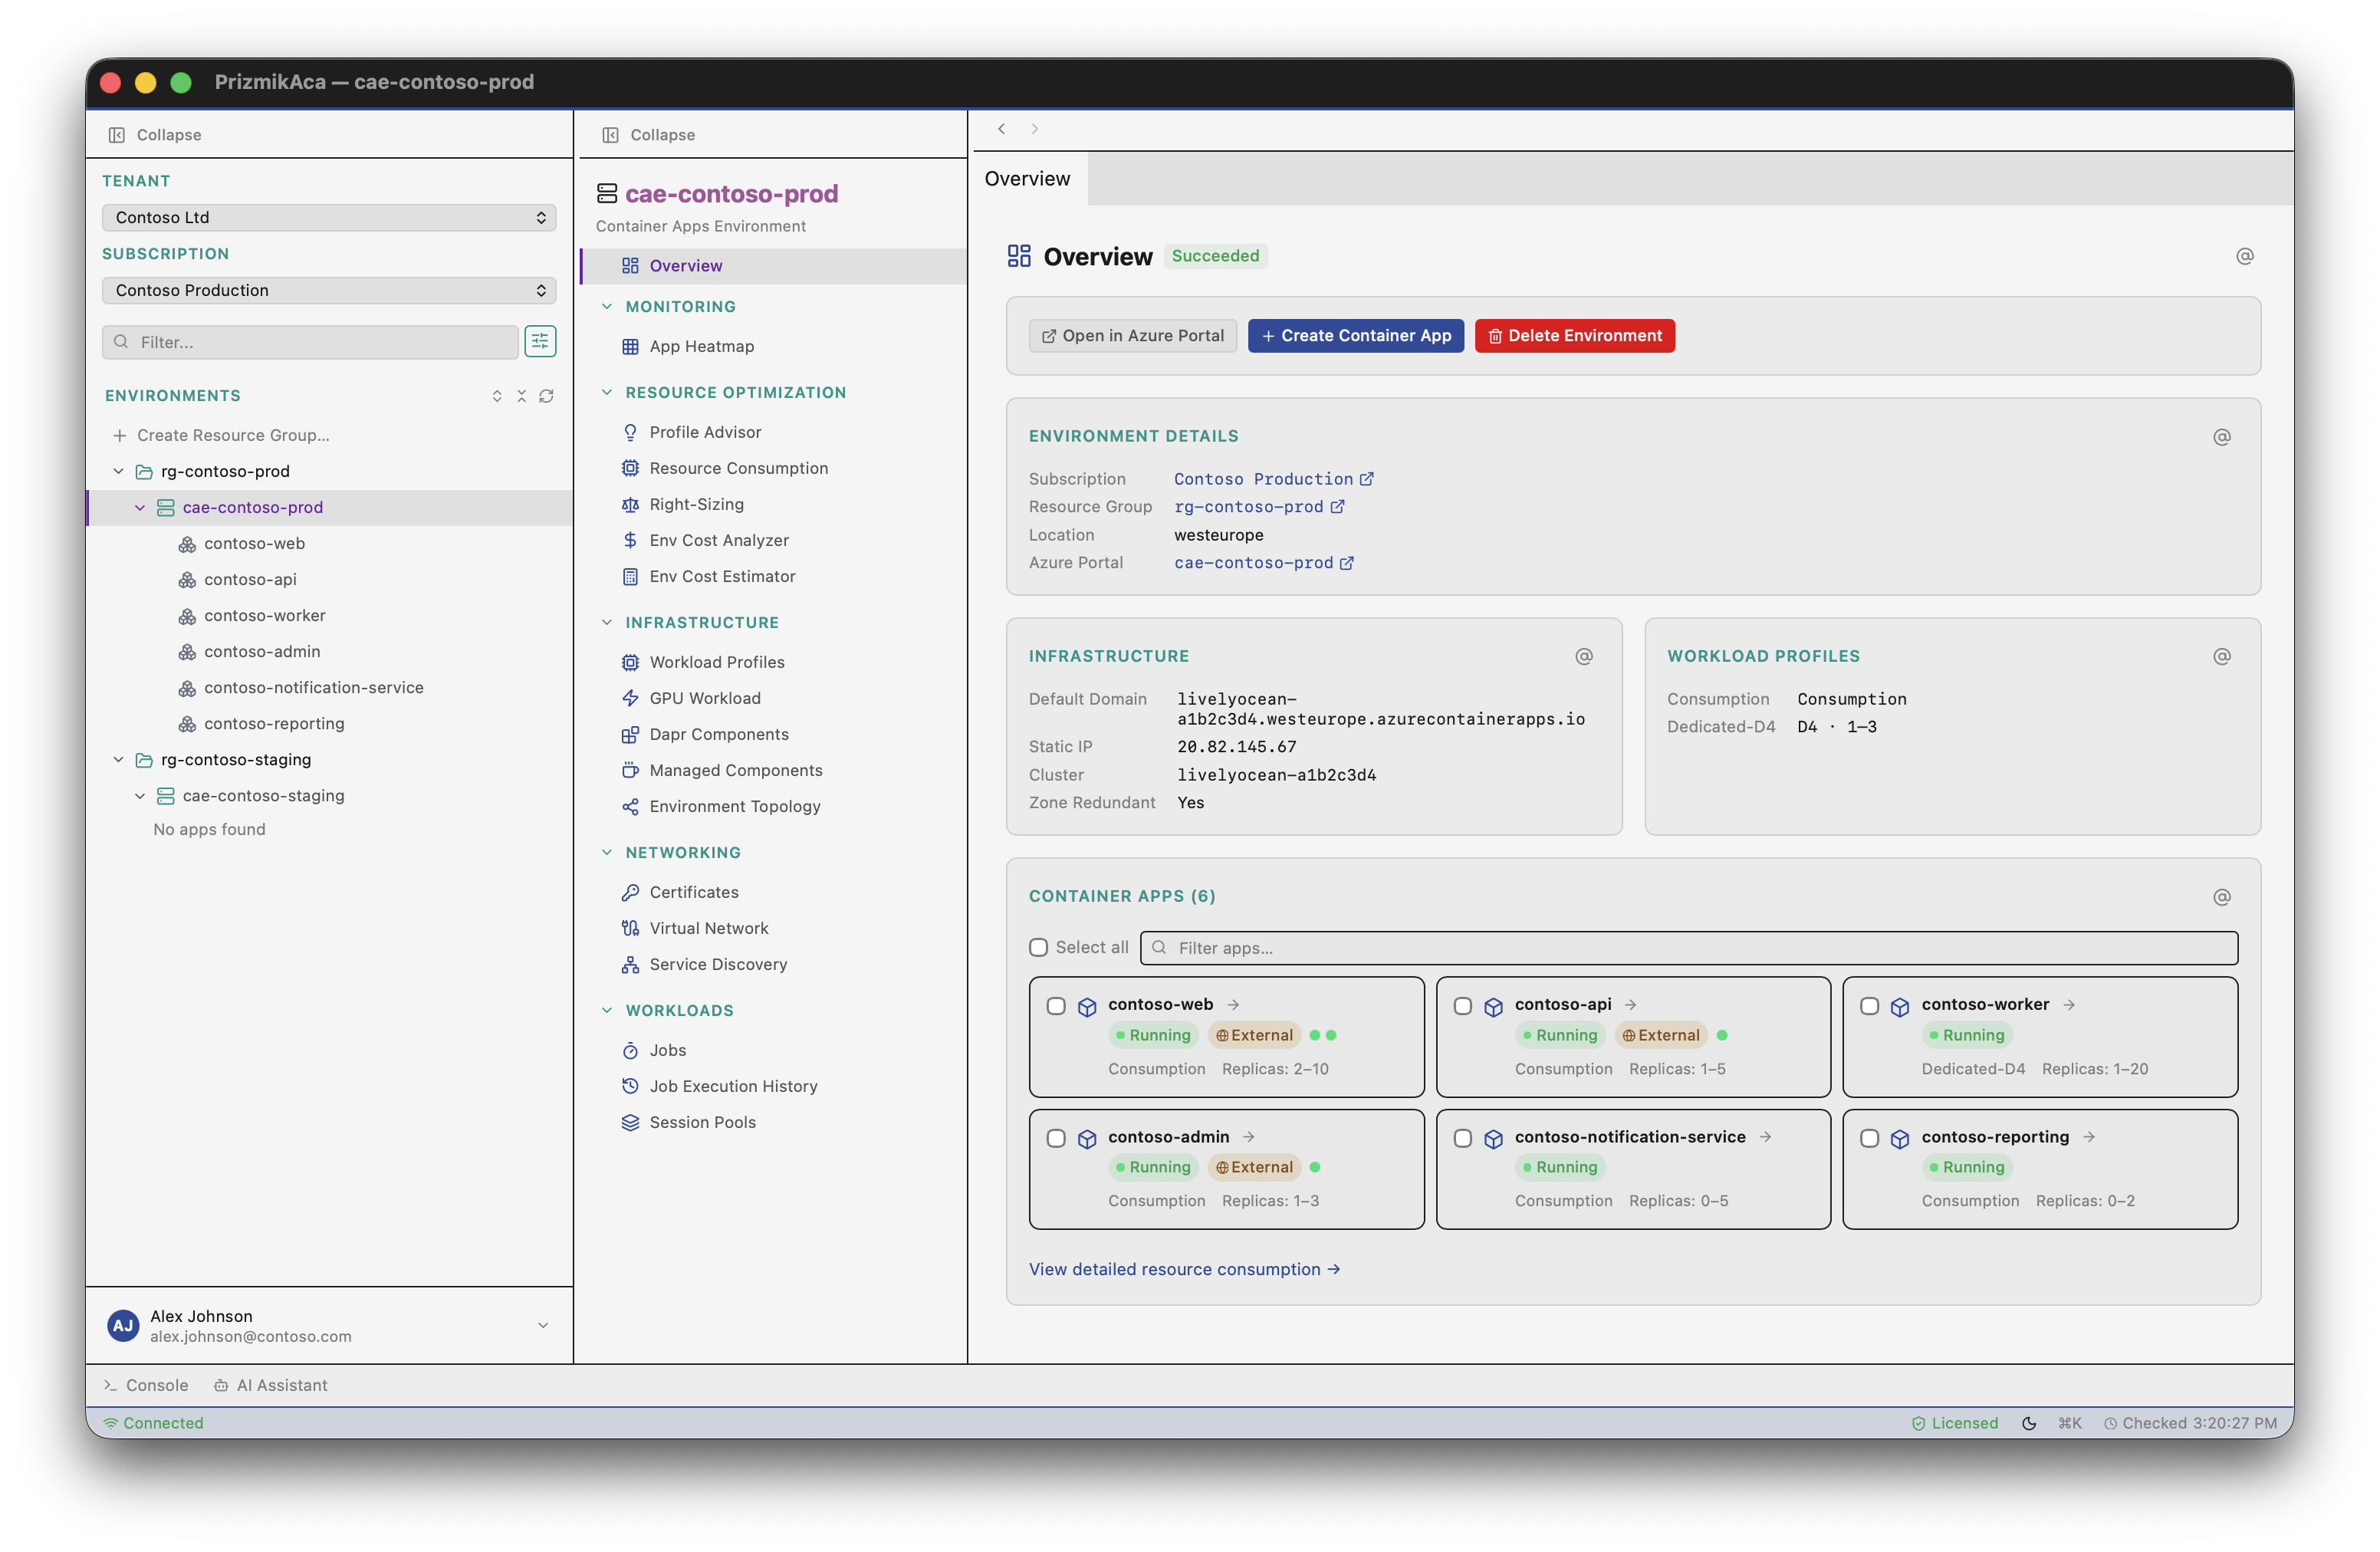Collapse the cae-contoso-staging tree node

click(140, 796)
